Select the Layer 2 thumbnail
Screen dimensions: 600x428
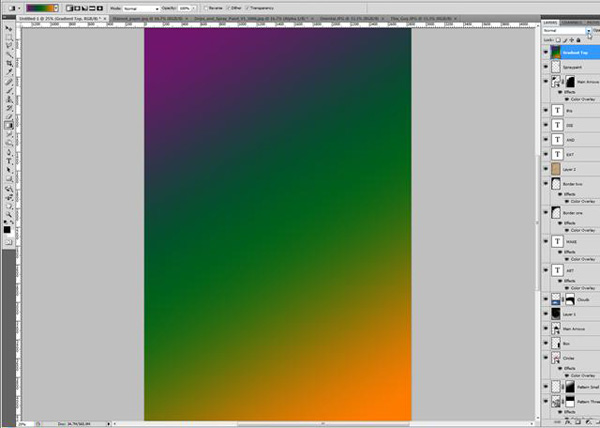coord(556,169)
